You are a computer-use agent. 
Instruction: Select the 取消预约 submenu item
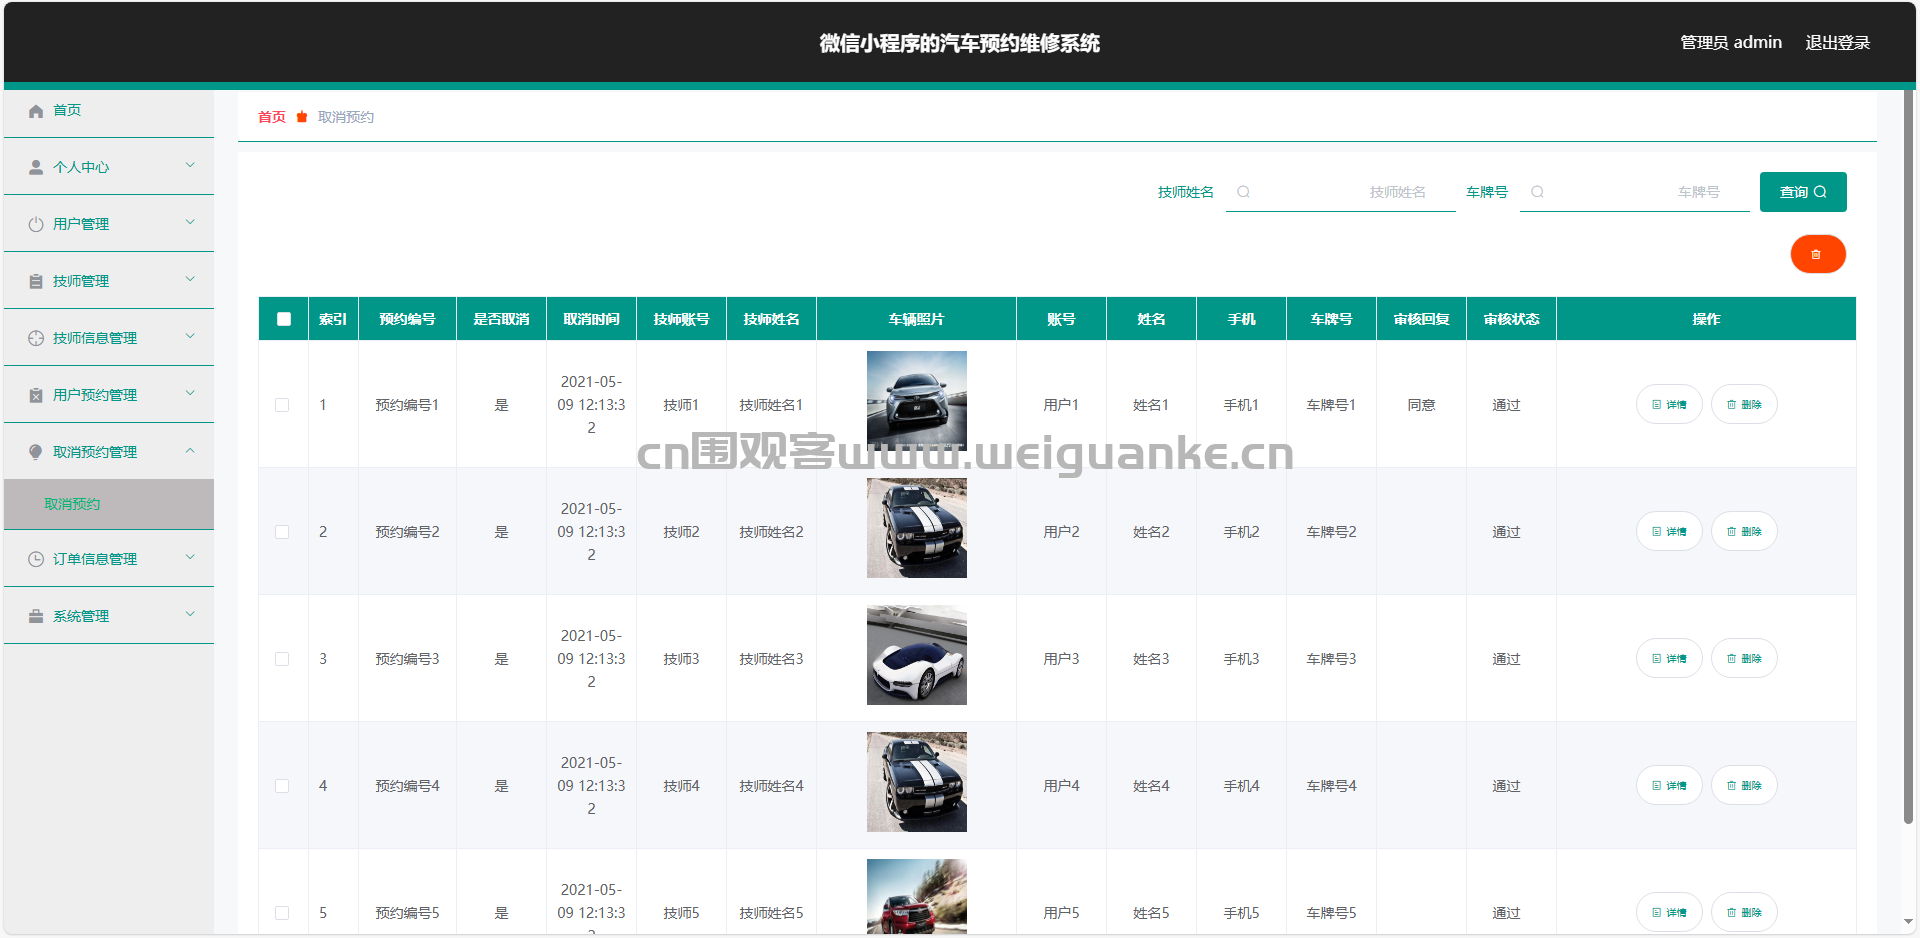click(109, 504)
